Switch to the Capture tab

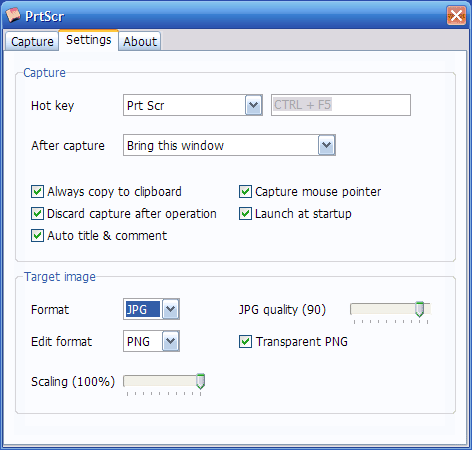(x=32, y=42)
